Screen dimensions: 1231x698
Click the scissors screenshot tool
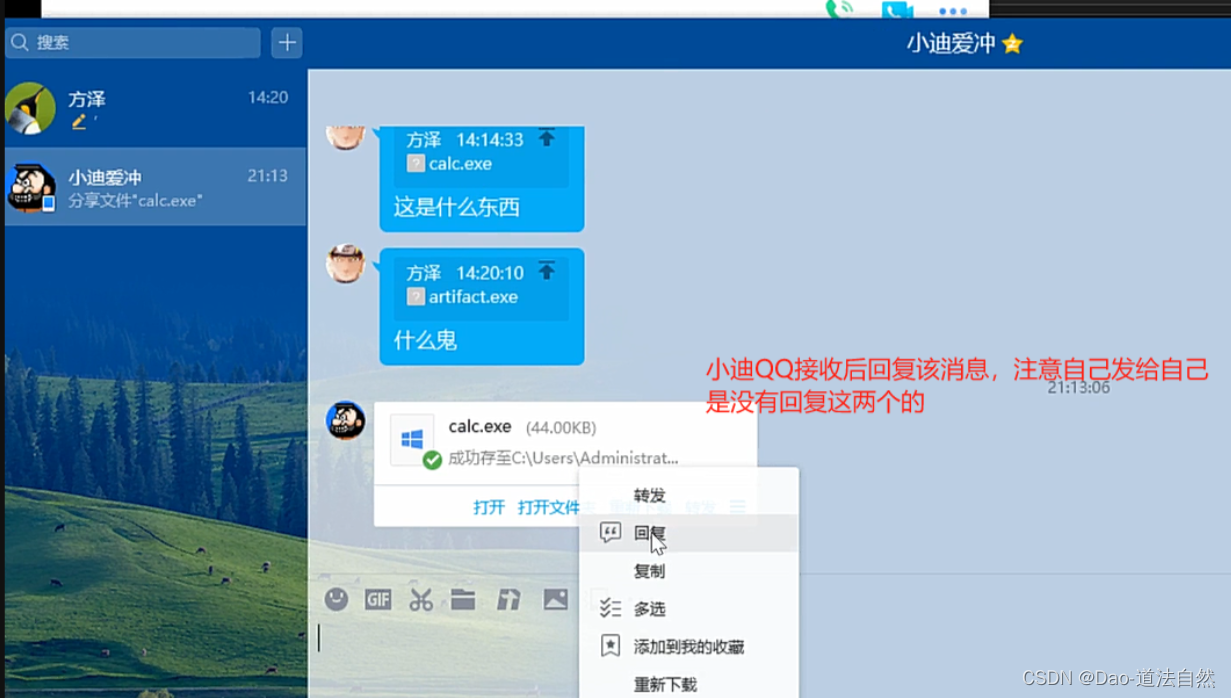click(421, 599)
